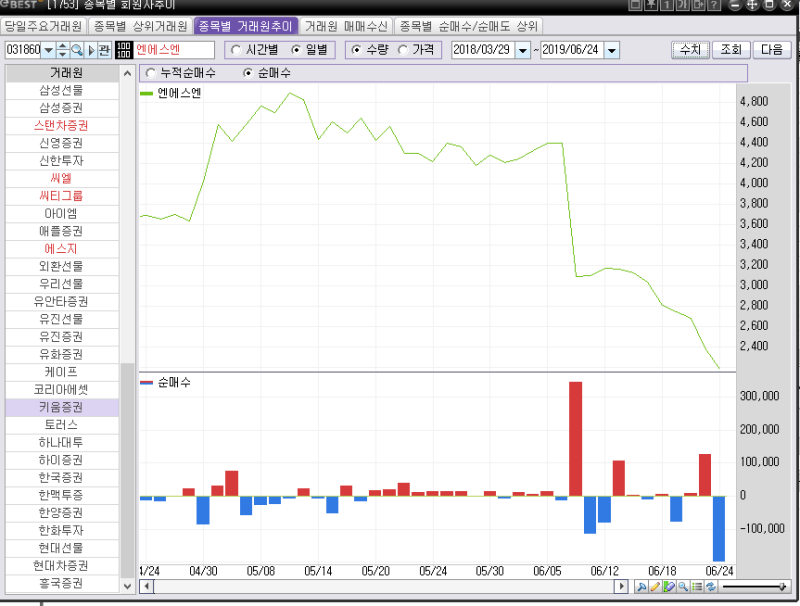Viewport: 800px width, 606px height.
Task: Click the stock search magnifier icon
Action: (77, 50)
